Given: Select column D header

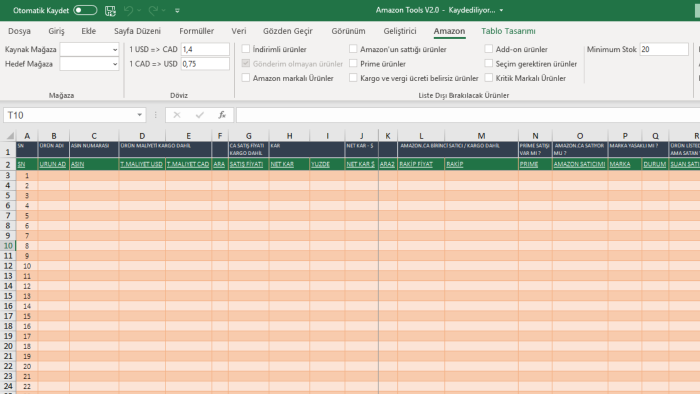Looking at the screenshot, I should click(x=142, y=136).
